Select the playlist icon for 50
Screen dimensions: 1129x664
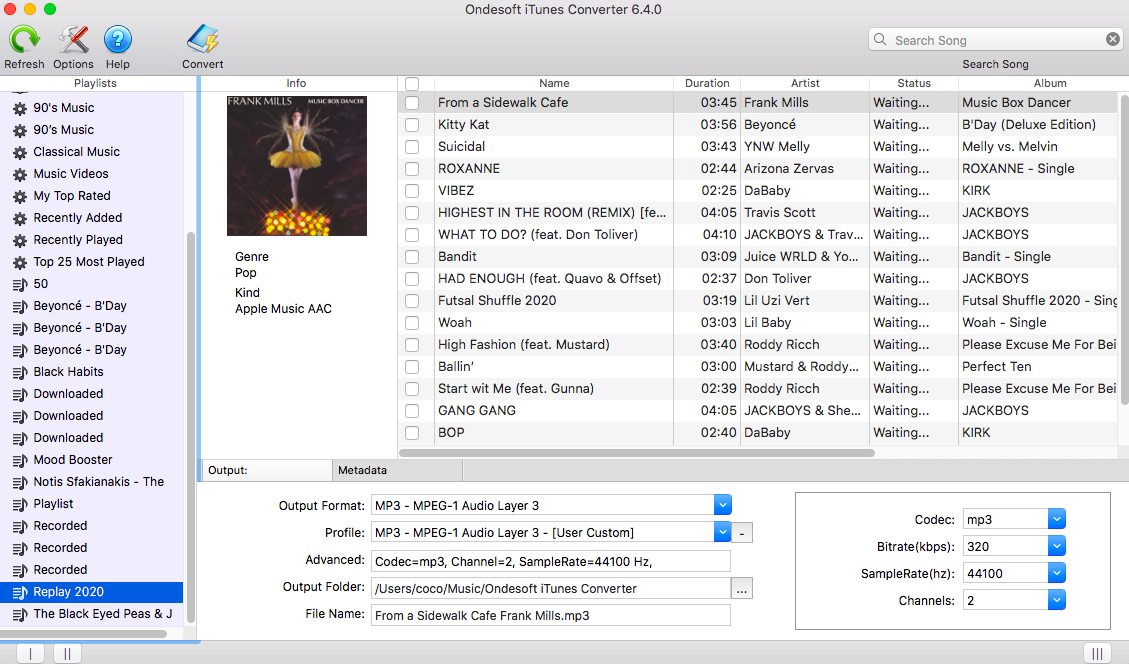(20, 284)
